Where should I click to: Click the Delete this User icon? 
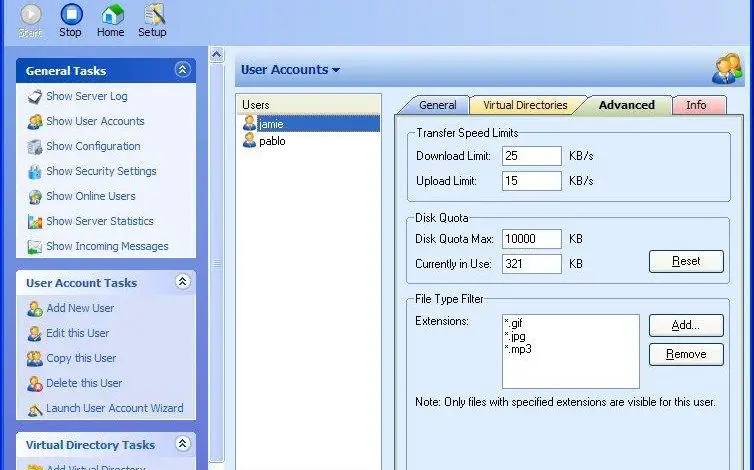[35, 383]
